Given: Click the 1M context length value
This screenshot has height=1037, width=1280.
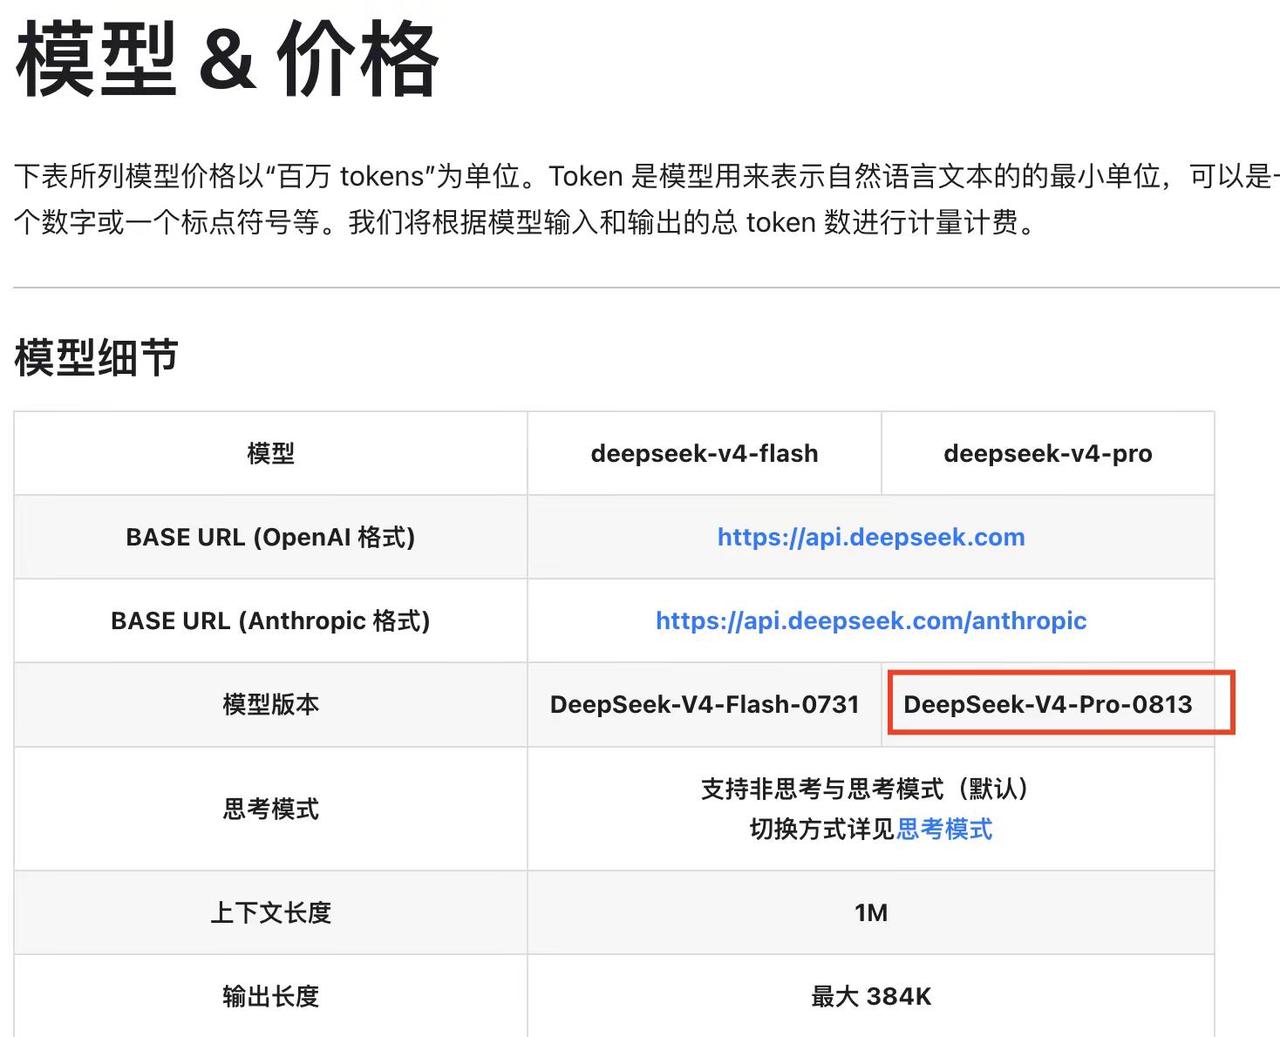Looking at the screenshot, I should point(871,913).
